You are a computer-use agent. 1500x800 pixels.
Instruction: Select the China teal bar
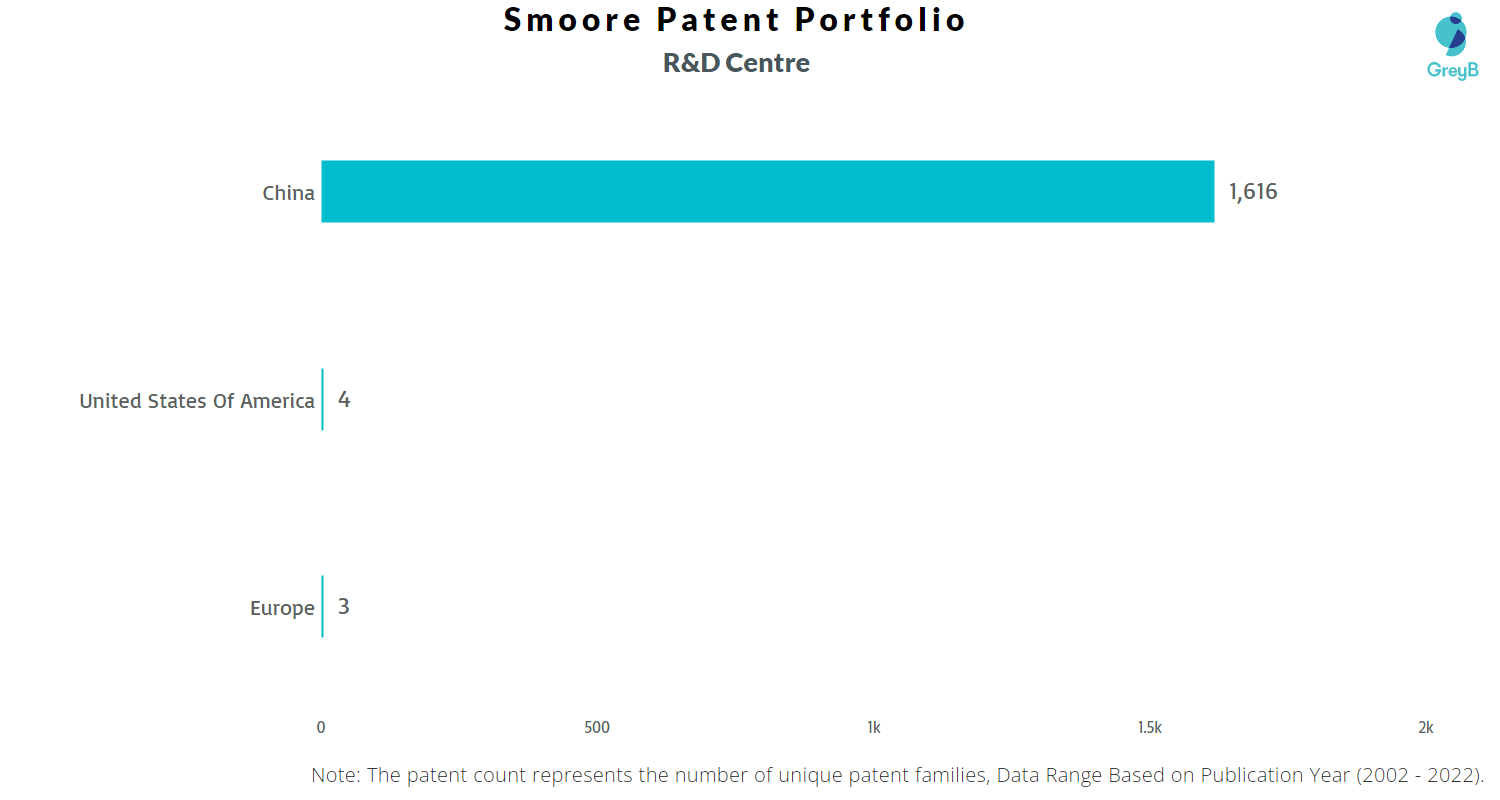(x=768, y=191)
